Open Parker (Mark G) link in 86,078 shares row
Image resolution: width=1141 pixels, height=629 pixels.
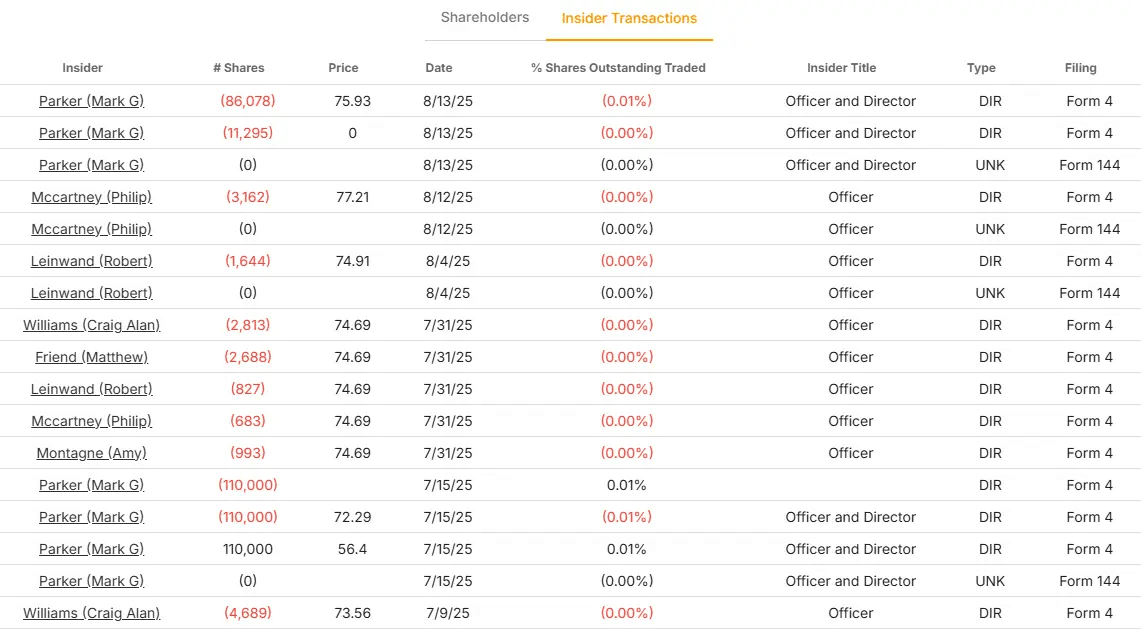(91, 101)
